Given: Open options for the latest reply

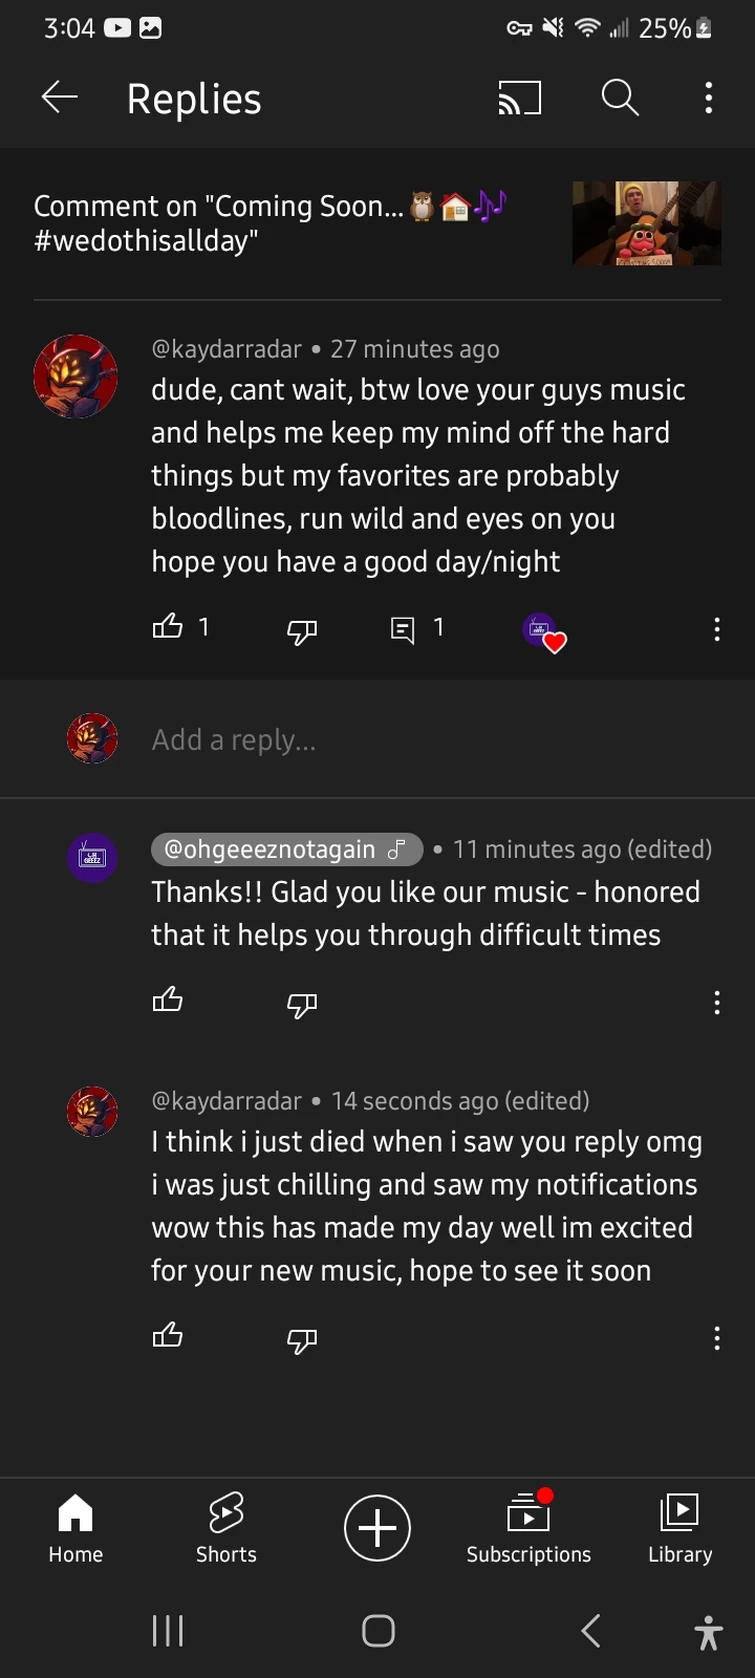Looking at the screenshot, I should point(717,1338).
